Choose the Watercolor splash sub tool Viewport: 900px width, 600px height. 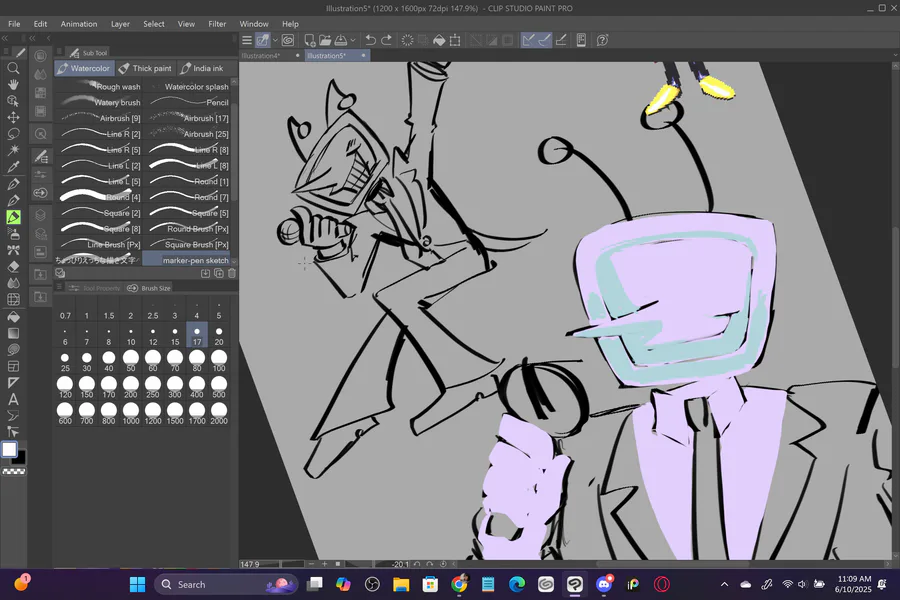click(187, 87)
